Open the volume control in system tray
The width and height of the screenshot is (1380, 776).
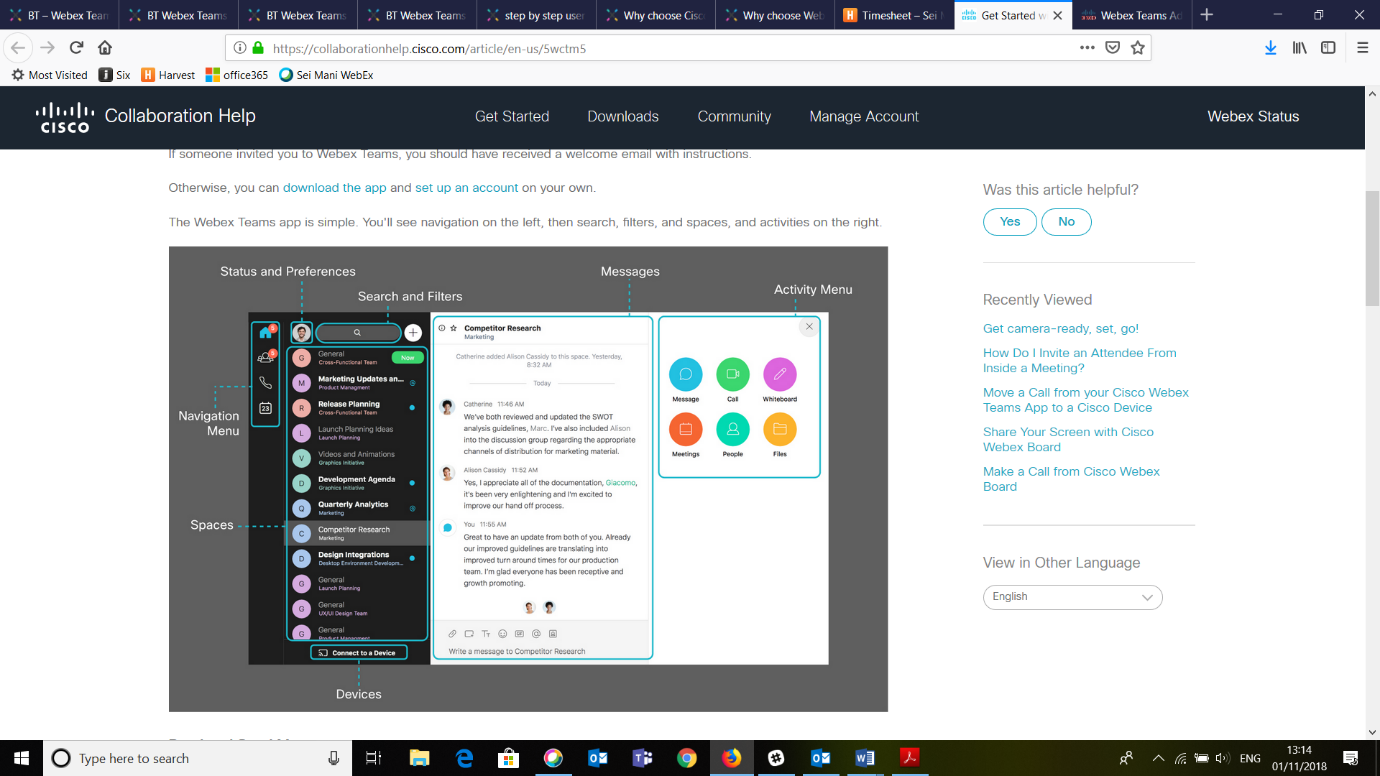point(1222,758)
